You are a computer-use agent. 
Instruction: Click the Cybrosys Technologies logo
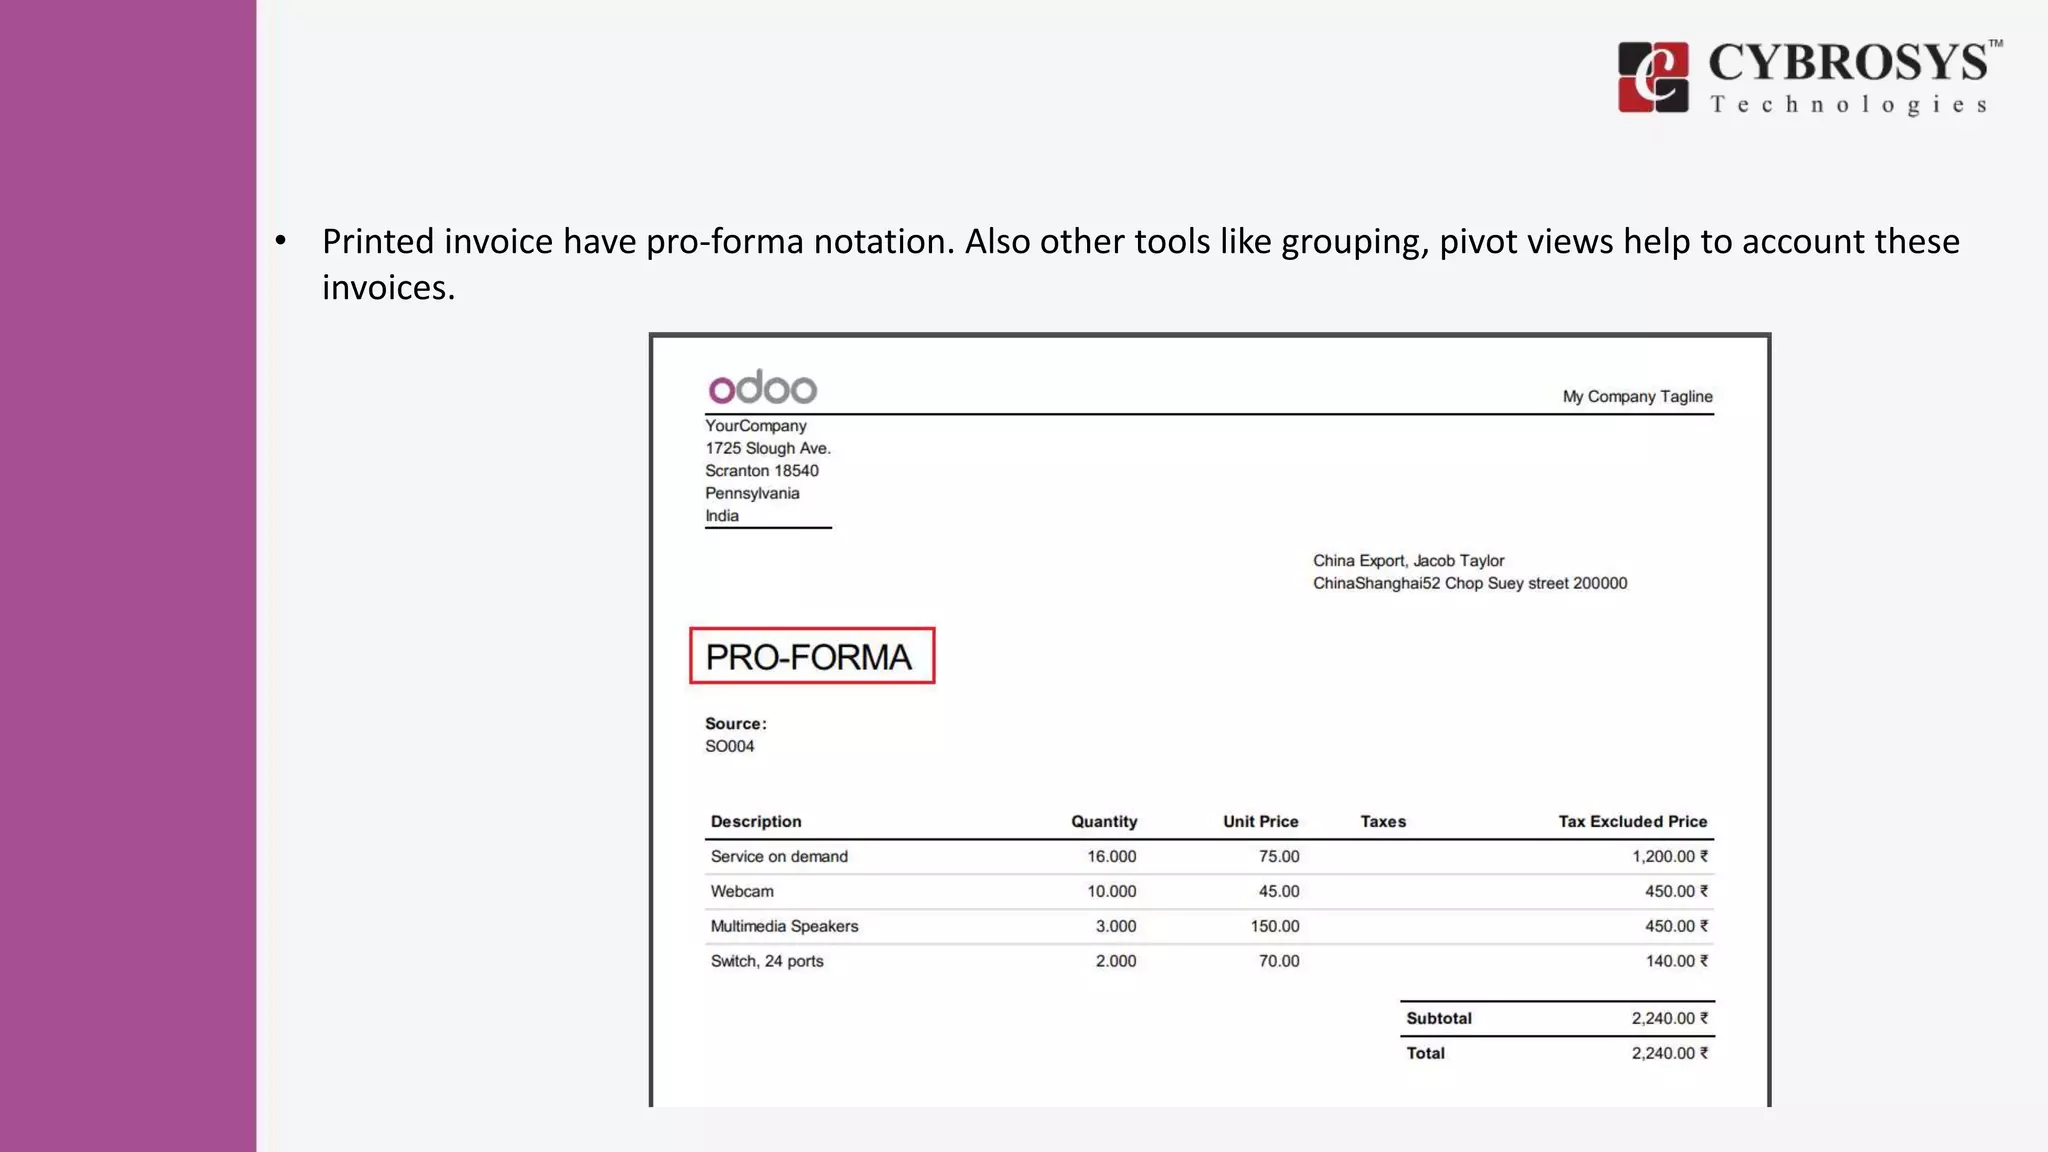pyautogui.click(x=1810, y=77)
